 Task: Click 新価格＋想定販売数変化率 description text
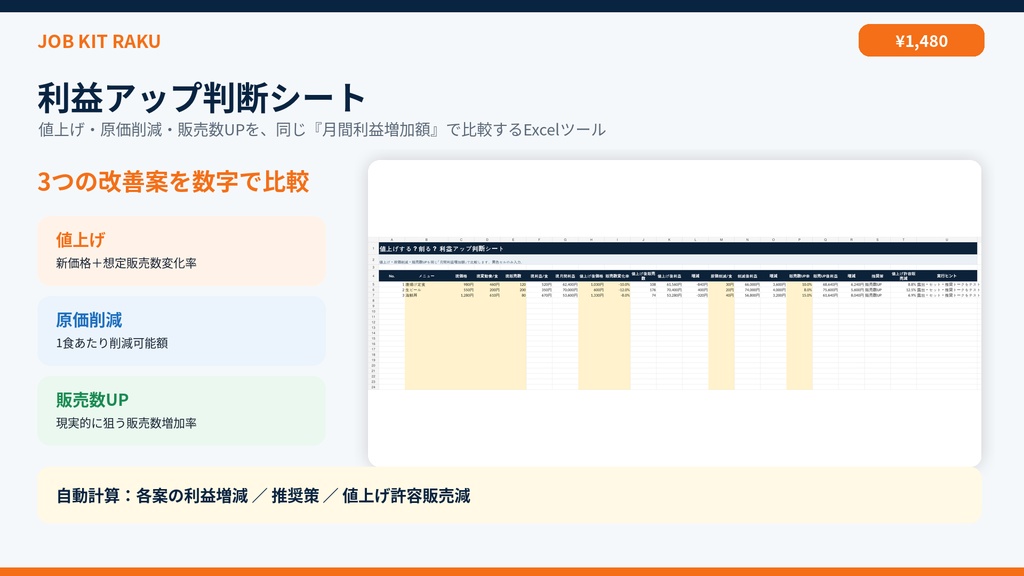126,263
